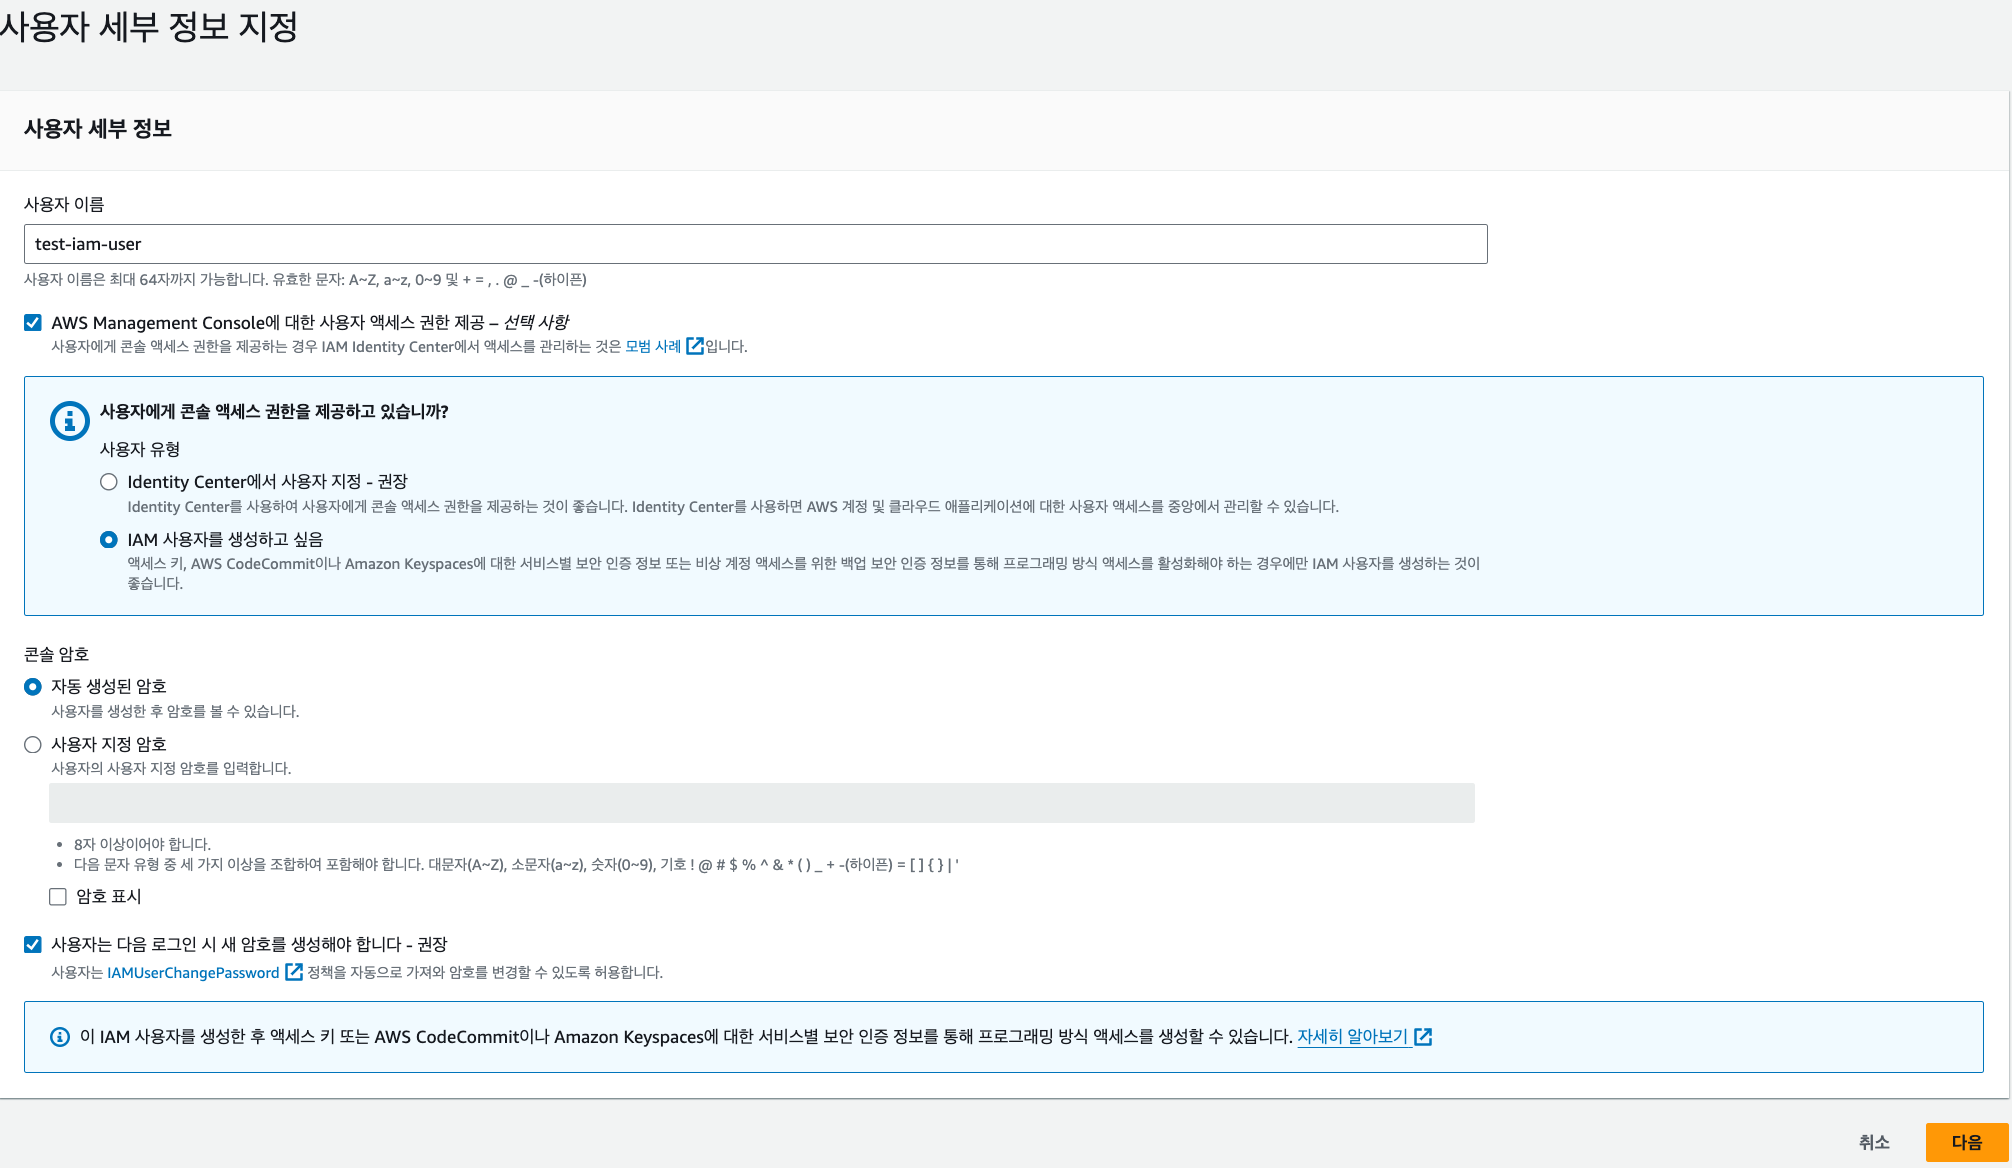Click the info icon in console access box
Image resolution: width=2012 pixels, height=1168 pixels.
click(x=69, y=421)
